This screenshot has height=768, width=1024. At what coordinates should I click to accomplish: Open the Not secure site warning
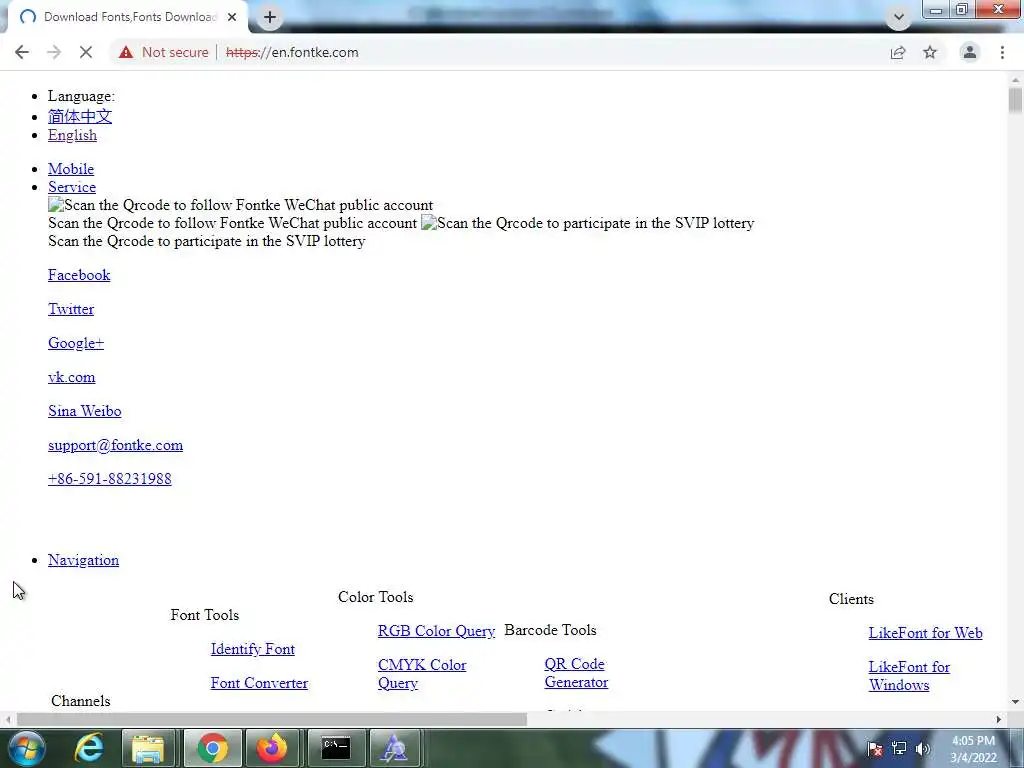point(163,52)
